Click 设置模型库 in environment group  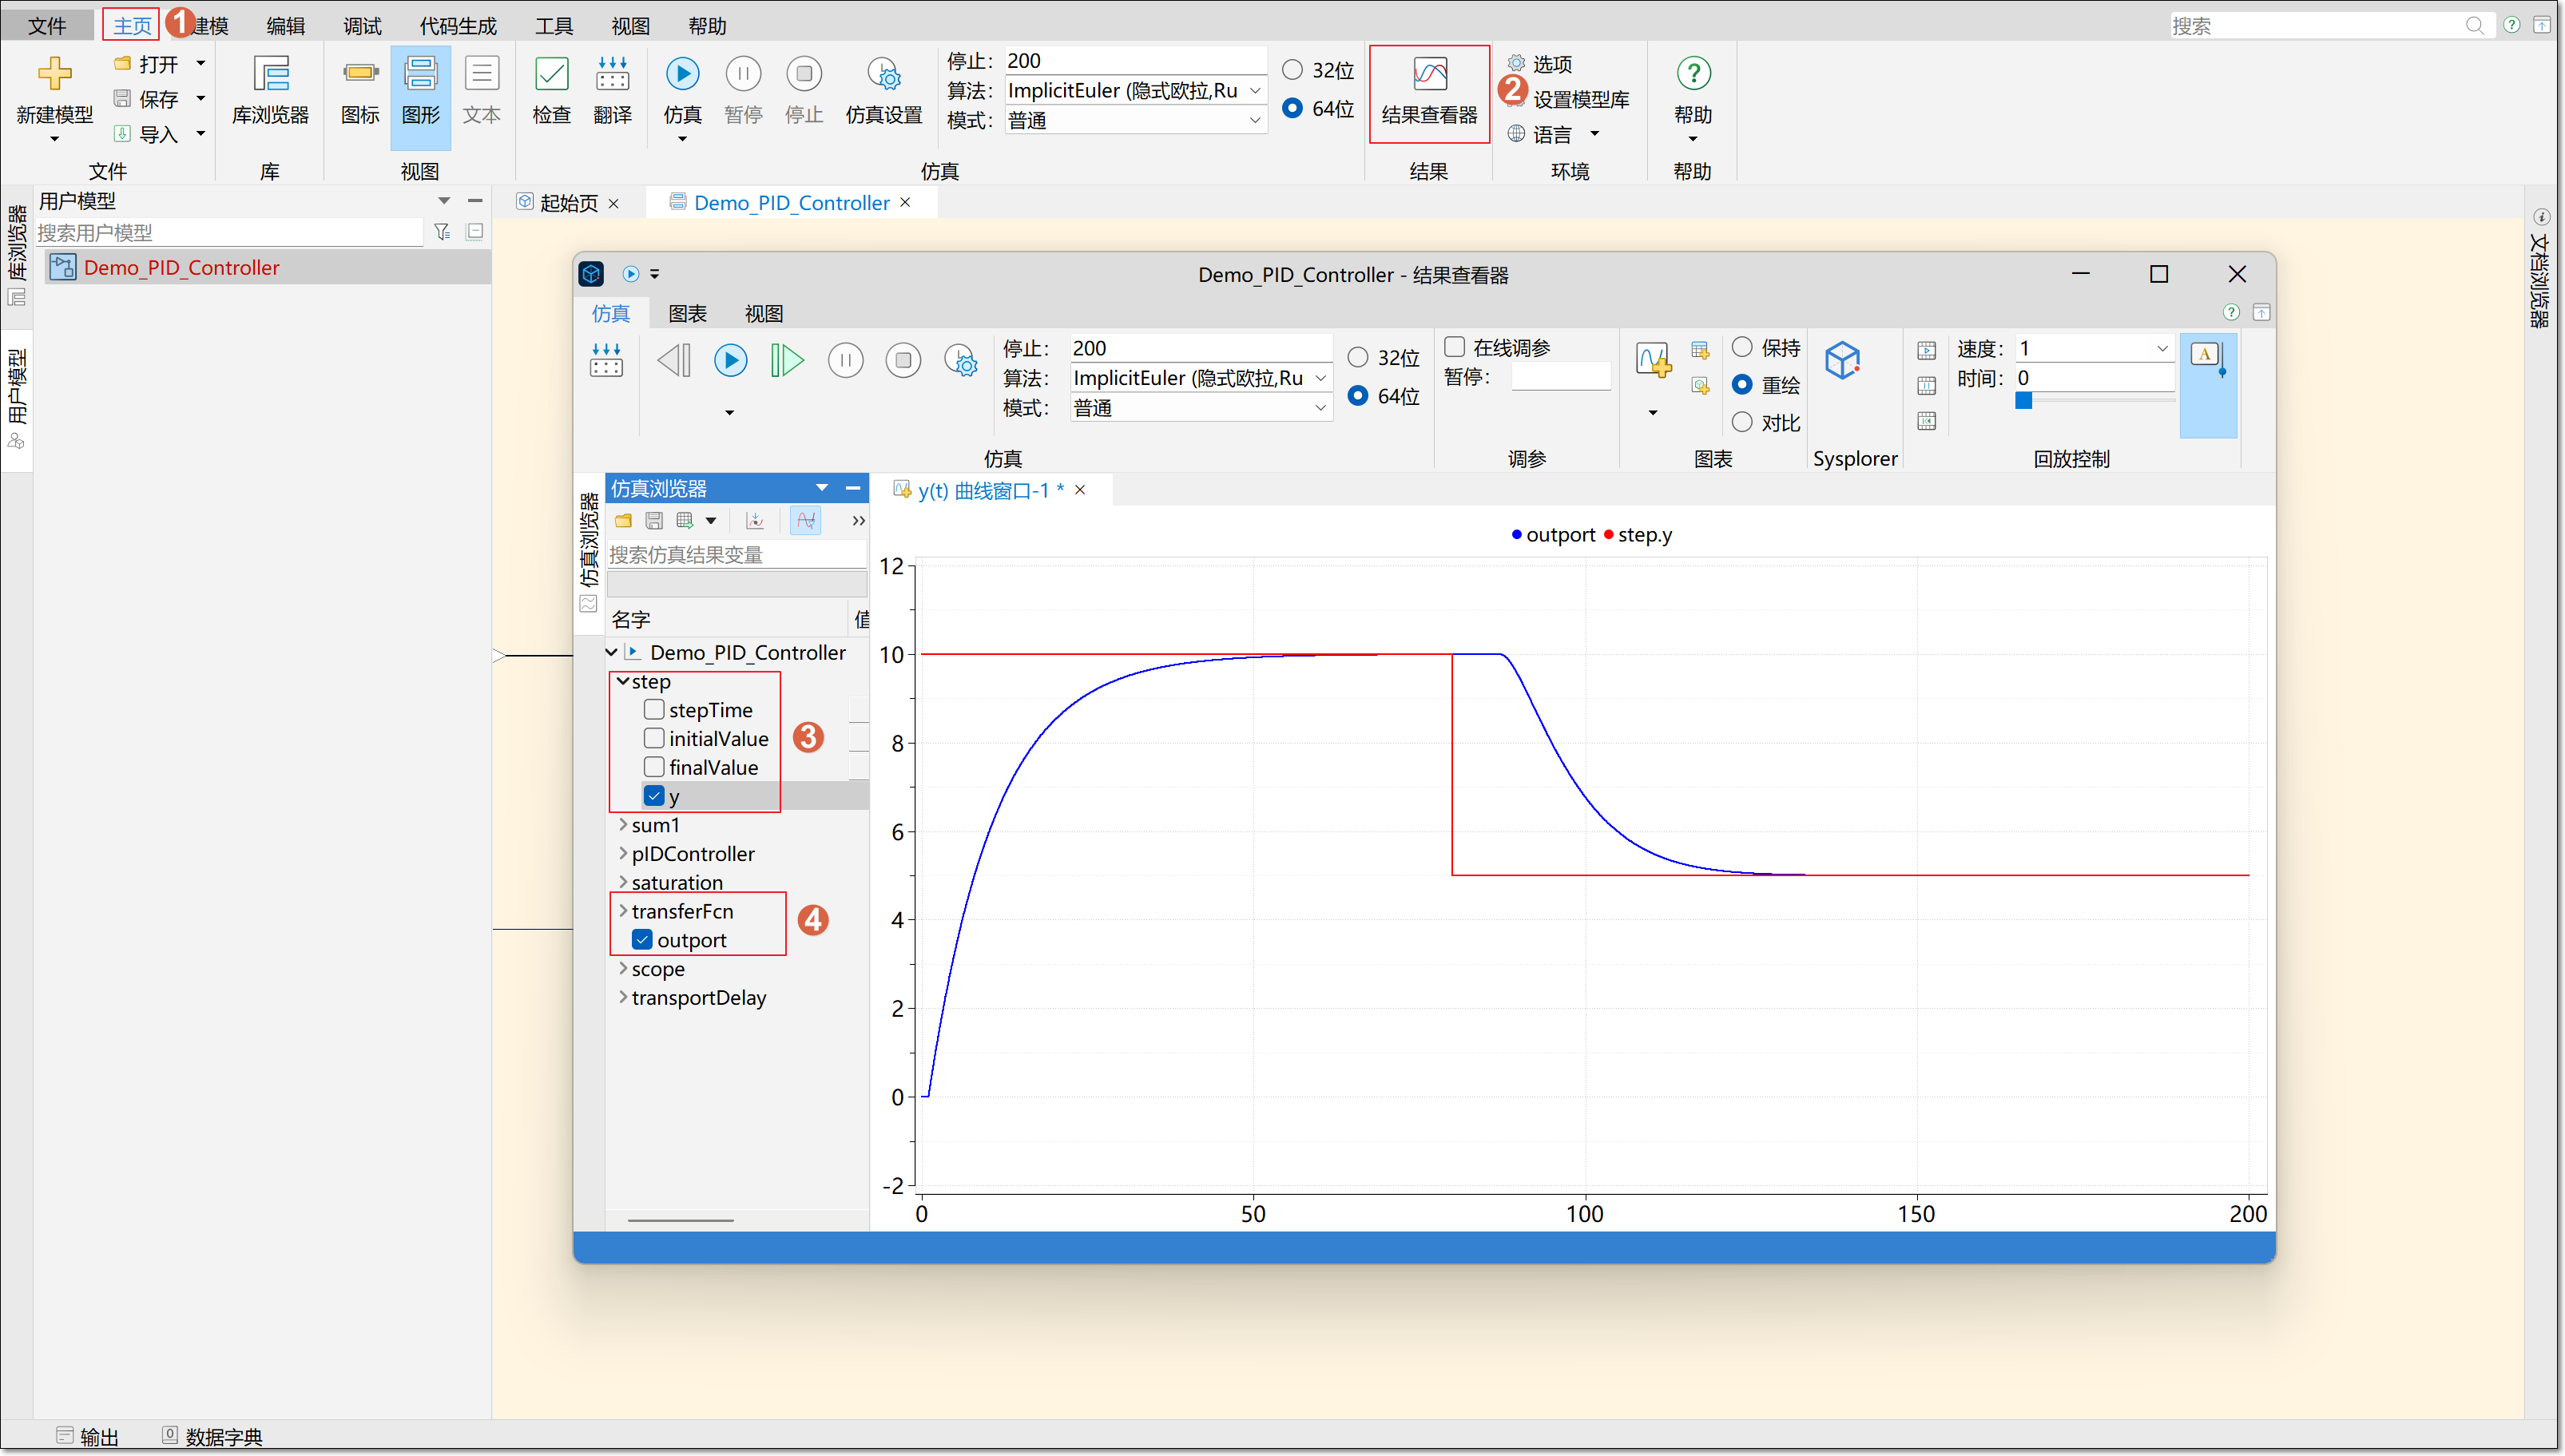(1580, 100)
